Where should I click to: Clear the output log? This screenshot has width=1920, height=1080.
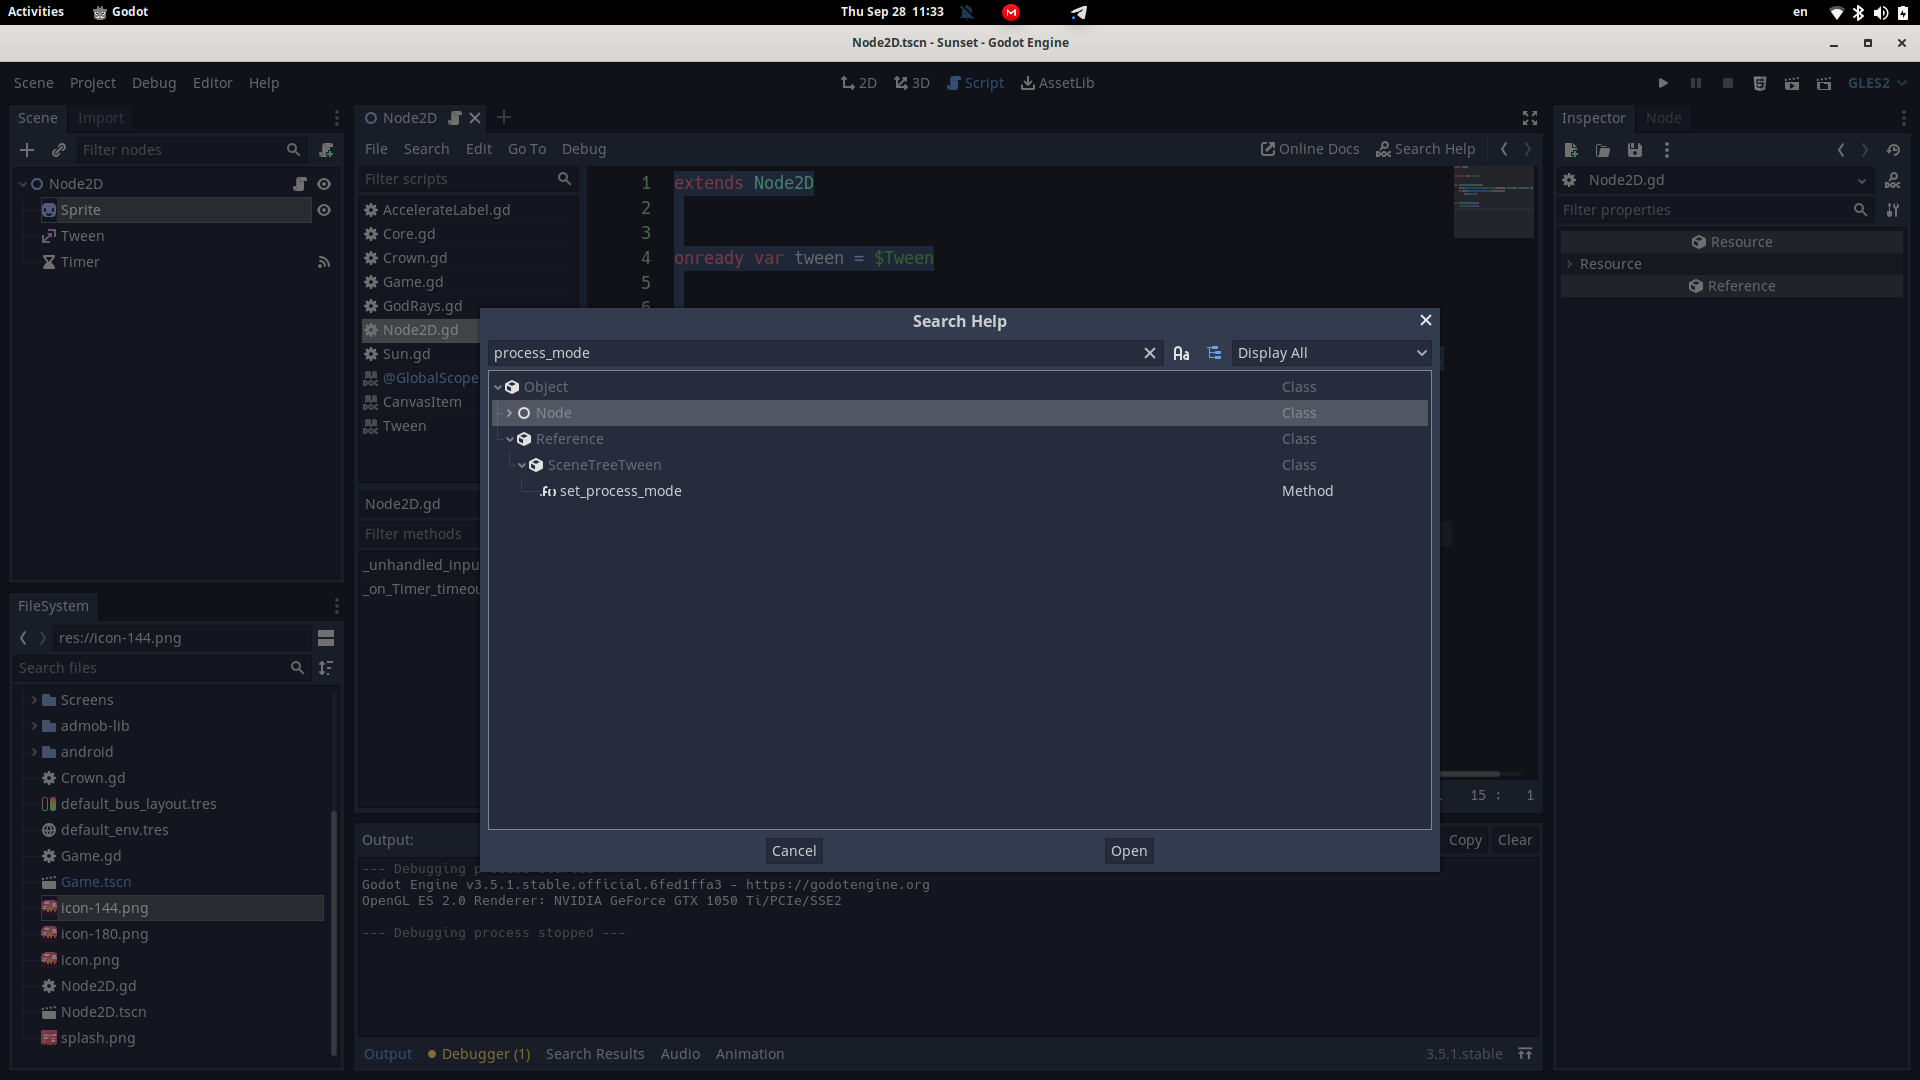(x=1516, y=840)
